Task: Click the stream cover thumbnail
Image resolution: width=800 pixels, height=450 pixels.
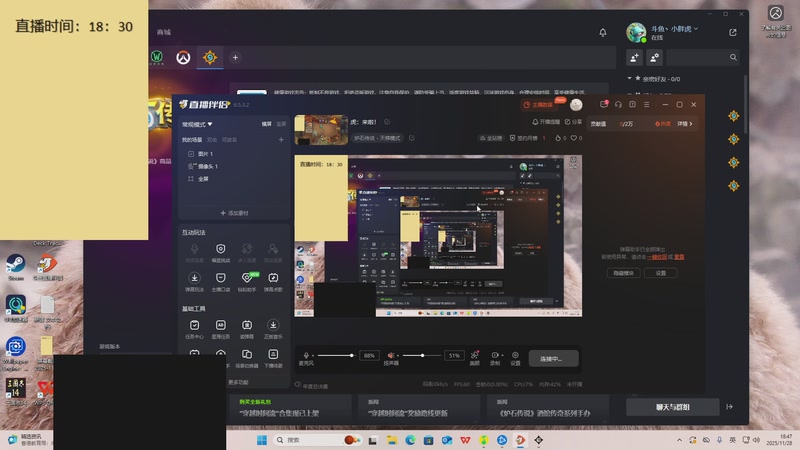Action: pyautogui.click(x=321, y=130)
